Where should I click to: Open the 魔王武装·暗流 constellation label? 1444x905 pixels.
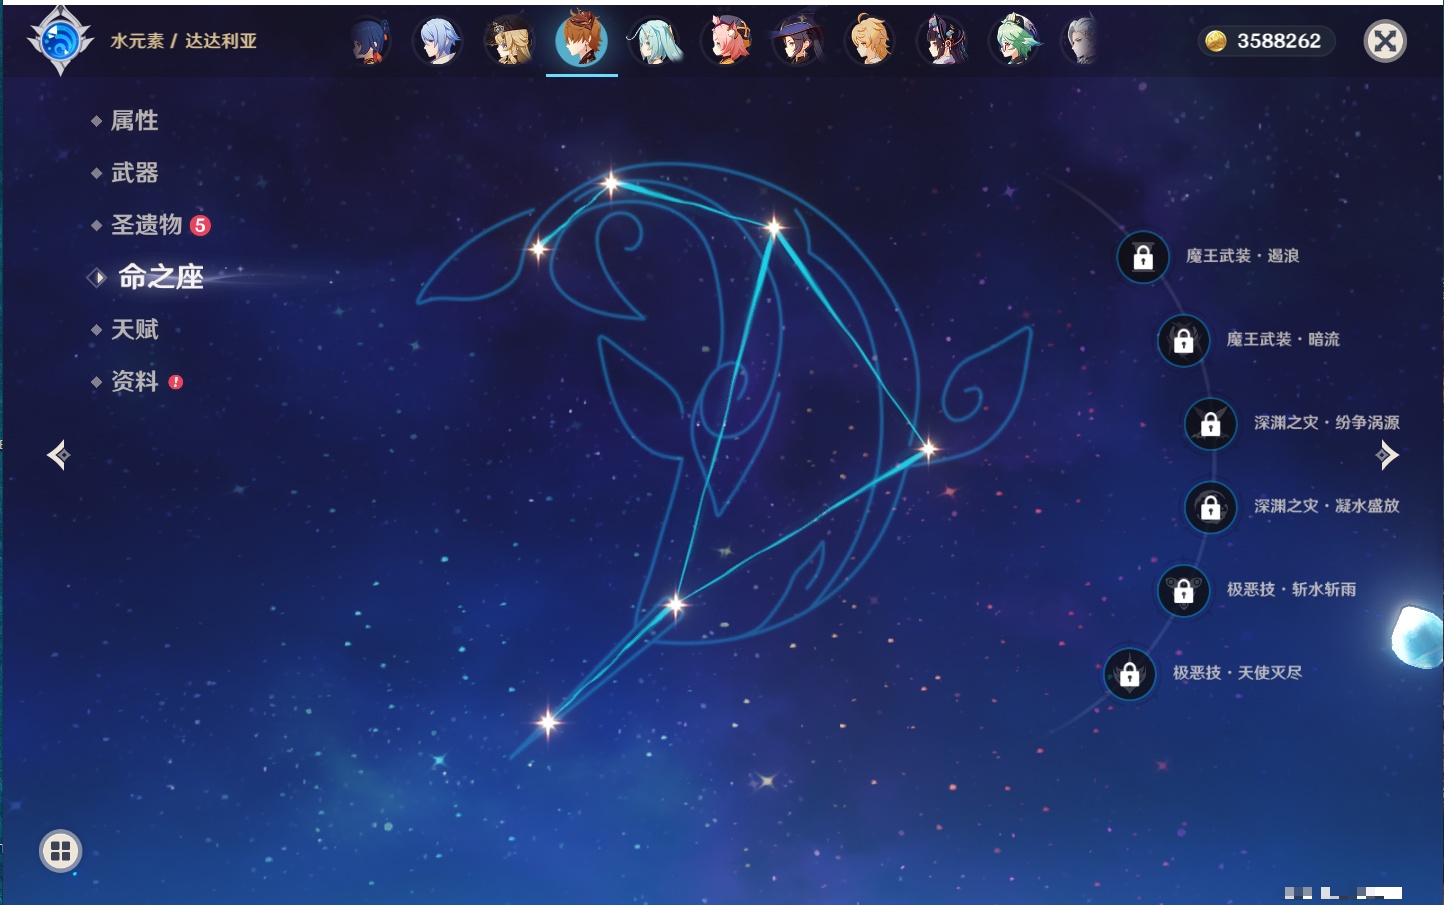1283,339
